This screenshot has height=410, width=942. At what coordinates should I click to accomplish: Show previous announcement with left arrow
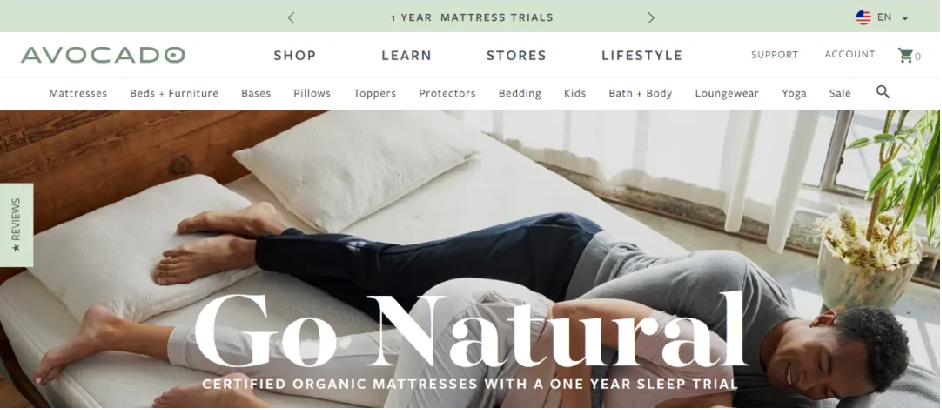click(291, 17)
